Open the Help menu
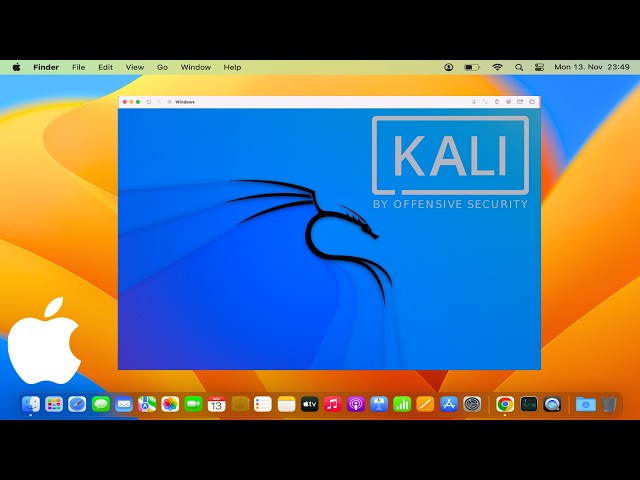This screenshot has width=640, height=480. (x=232, y=67)
